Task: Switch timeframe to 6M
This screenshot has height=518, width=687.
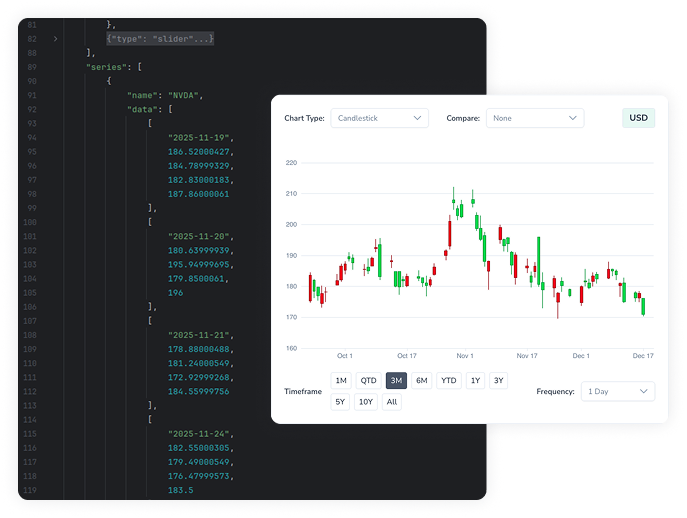Action: point(422,380)
